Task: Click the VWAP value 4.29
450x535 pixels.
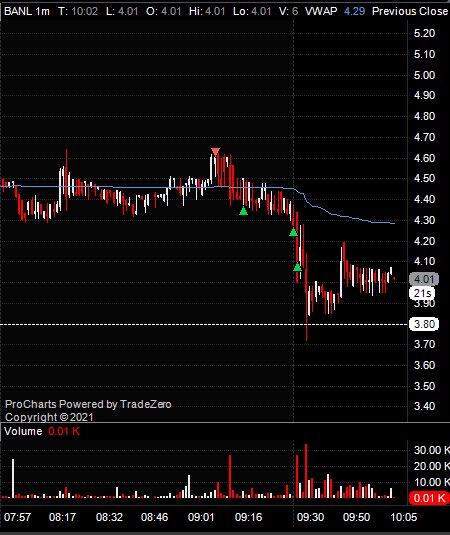Action: (x=354, y=11)
